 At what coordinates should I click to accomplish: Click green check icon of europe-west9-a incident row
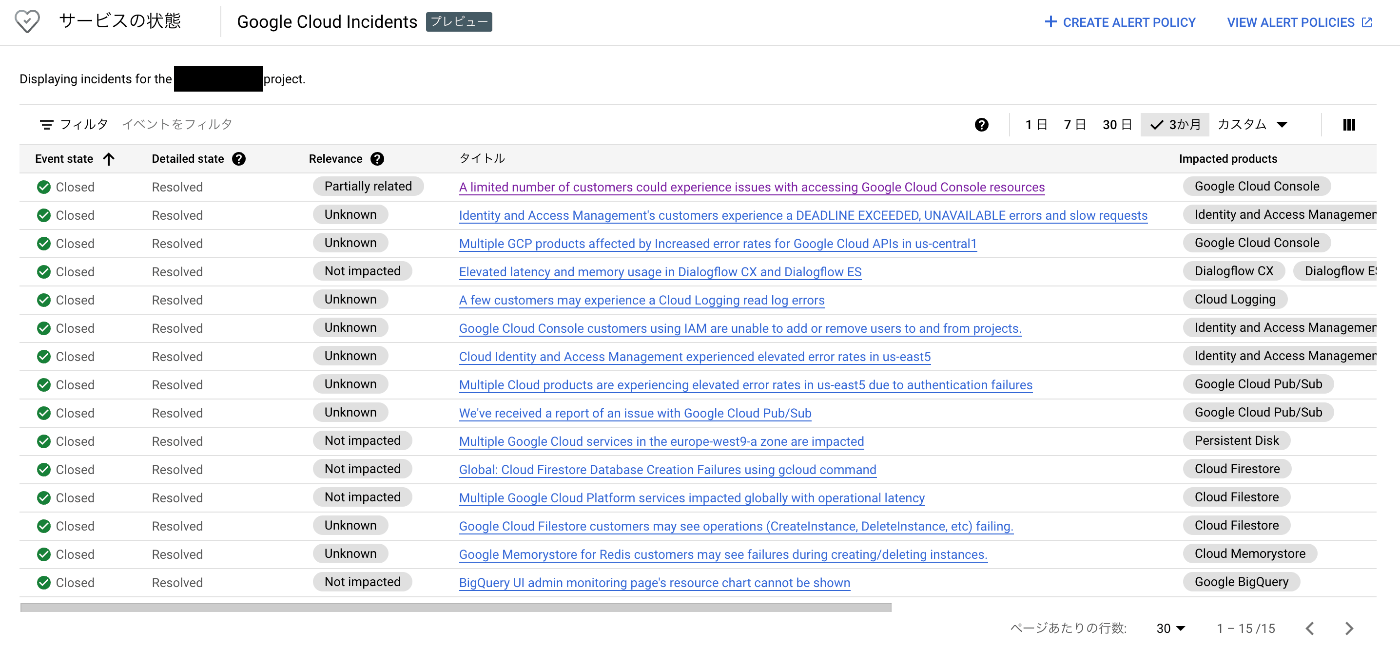click(43, 441)
